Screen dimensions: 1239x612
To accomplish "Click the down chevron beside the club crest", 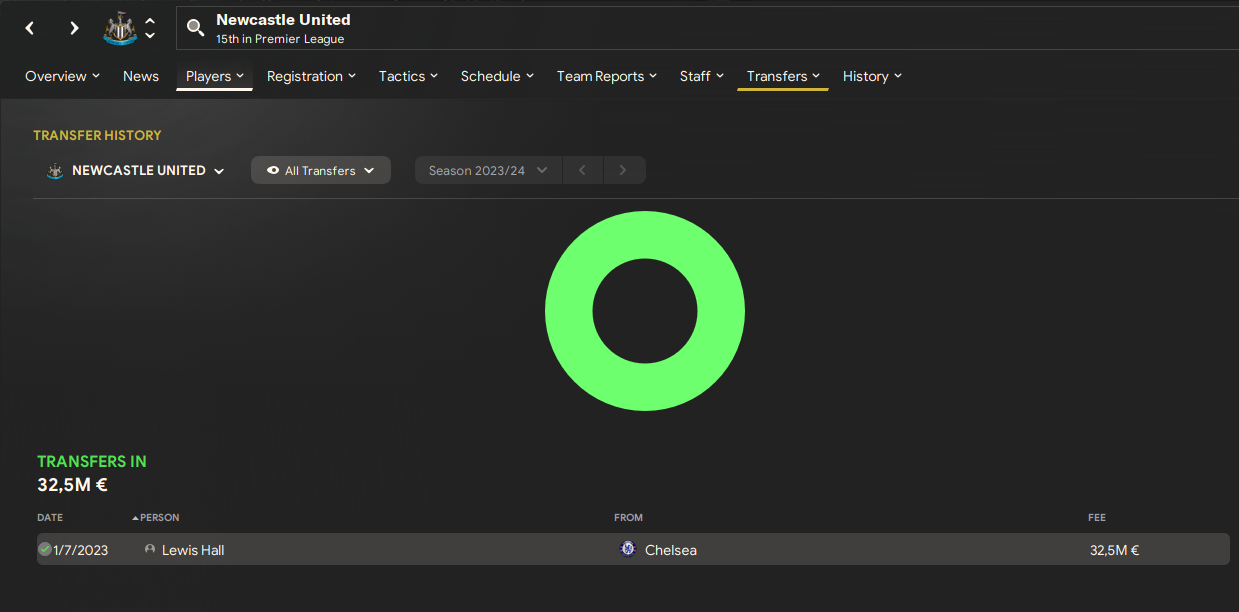I will [x=150, y=36].
